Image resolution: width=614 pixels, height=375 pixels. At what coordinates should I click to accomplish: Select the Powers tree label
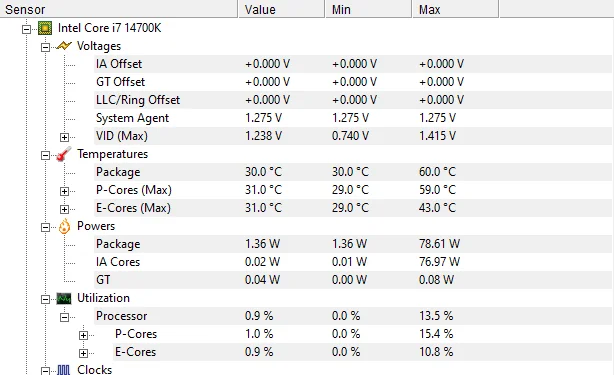pyautogui.click(x=96, y=226)
